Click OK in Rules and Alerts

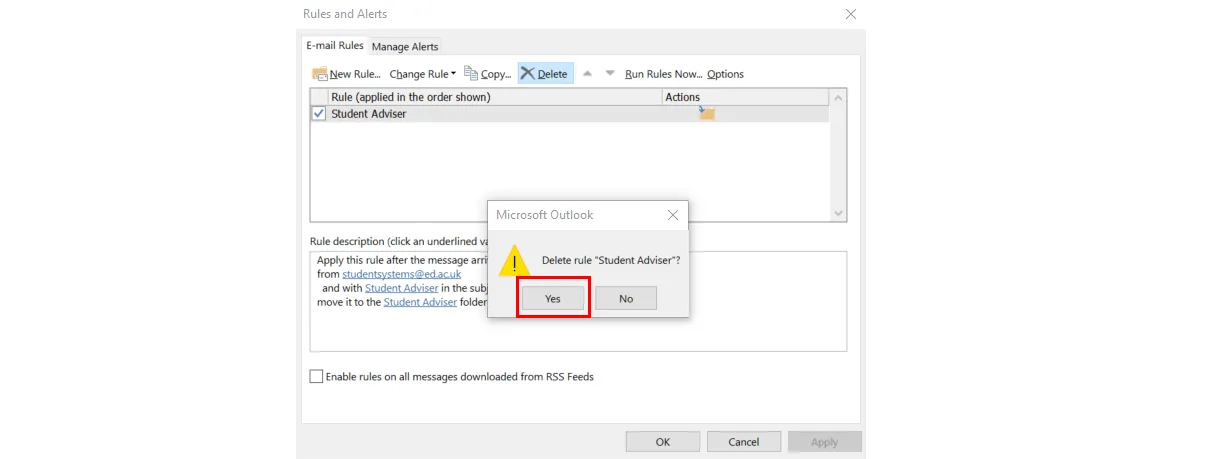coord(662,441)
